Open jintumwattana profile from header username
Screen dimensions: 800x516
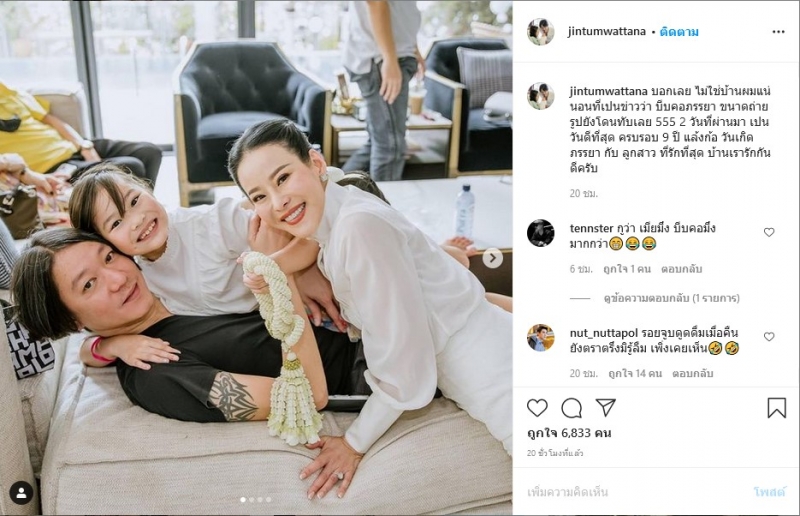tap(607, 31)
